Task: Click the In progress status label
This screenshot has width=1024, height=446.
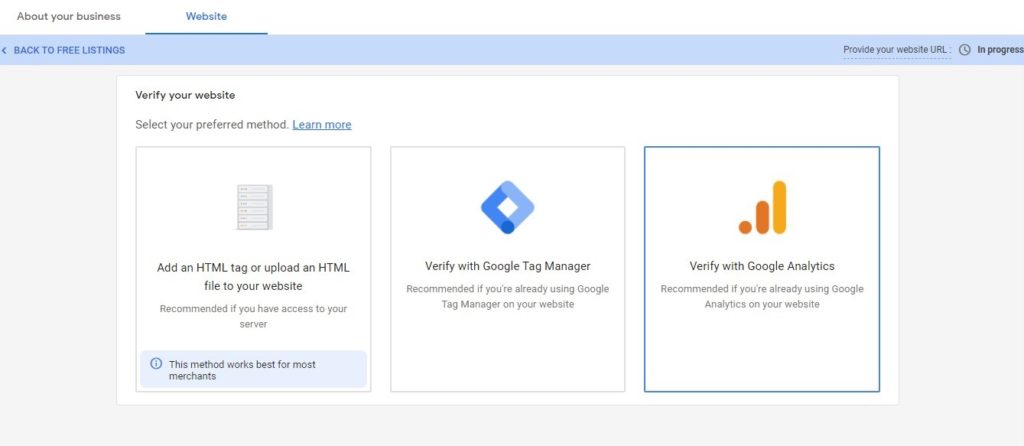Action: 1000,50
